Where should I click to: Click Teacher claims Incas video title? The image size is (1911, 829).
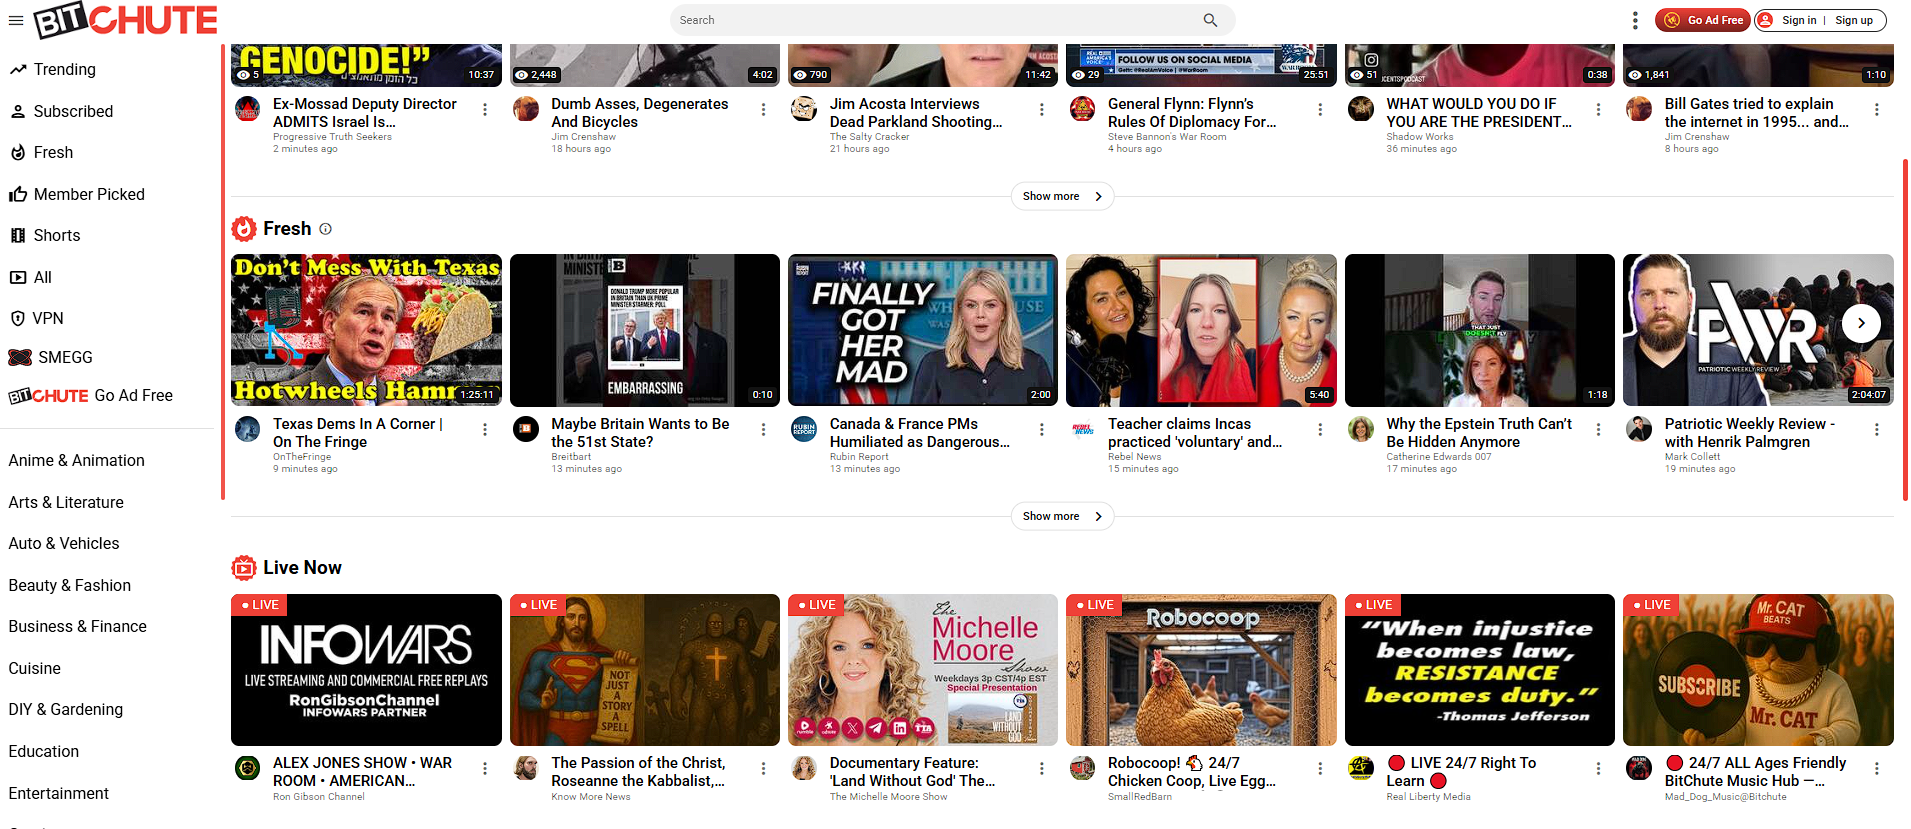click(1195, 433)
